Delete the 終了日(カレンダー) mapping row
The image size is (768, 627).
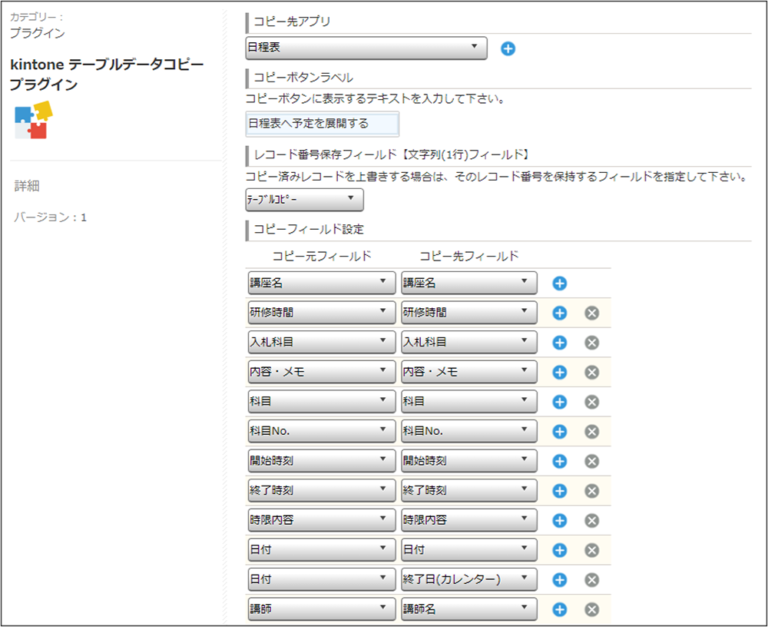[591, 579]
